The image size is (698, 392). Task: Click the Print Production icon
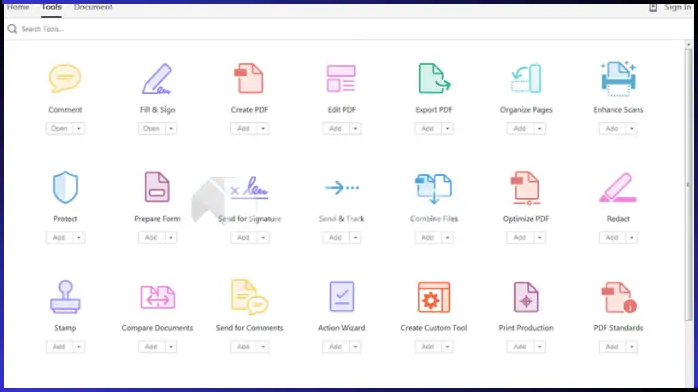526,297
